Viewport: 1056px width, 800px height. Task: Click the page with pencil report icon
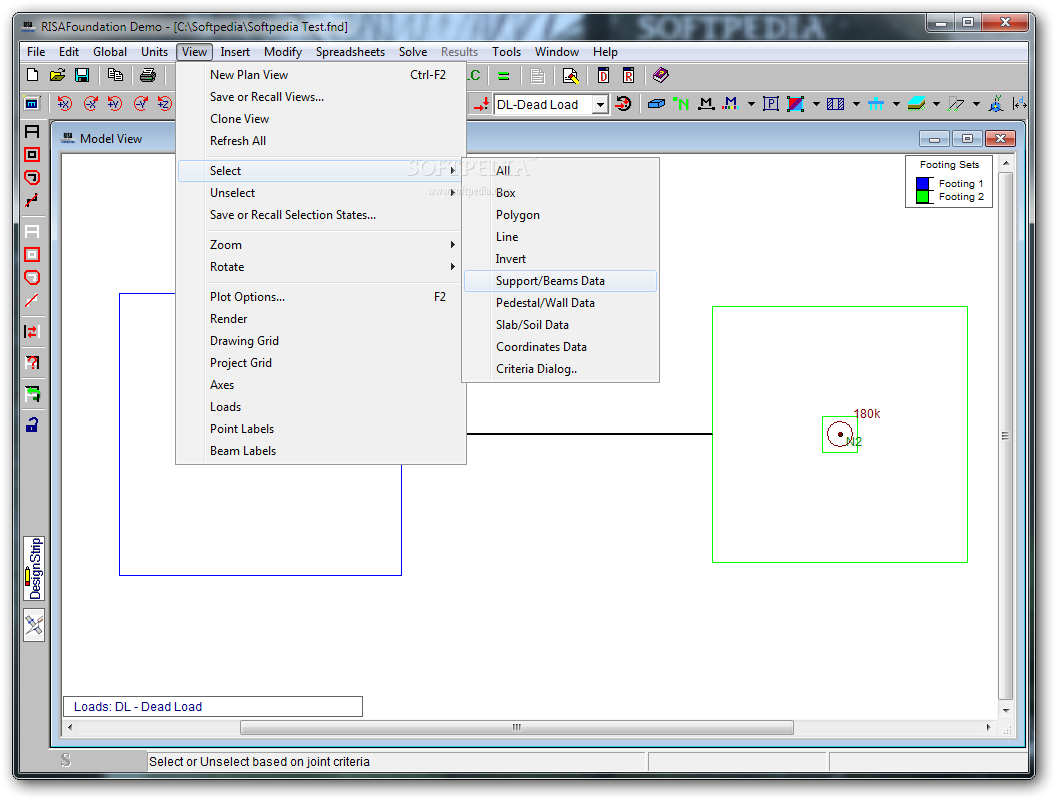(x=570, y=76)
